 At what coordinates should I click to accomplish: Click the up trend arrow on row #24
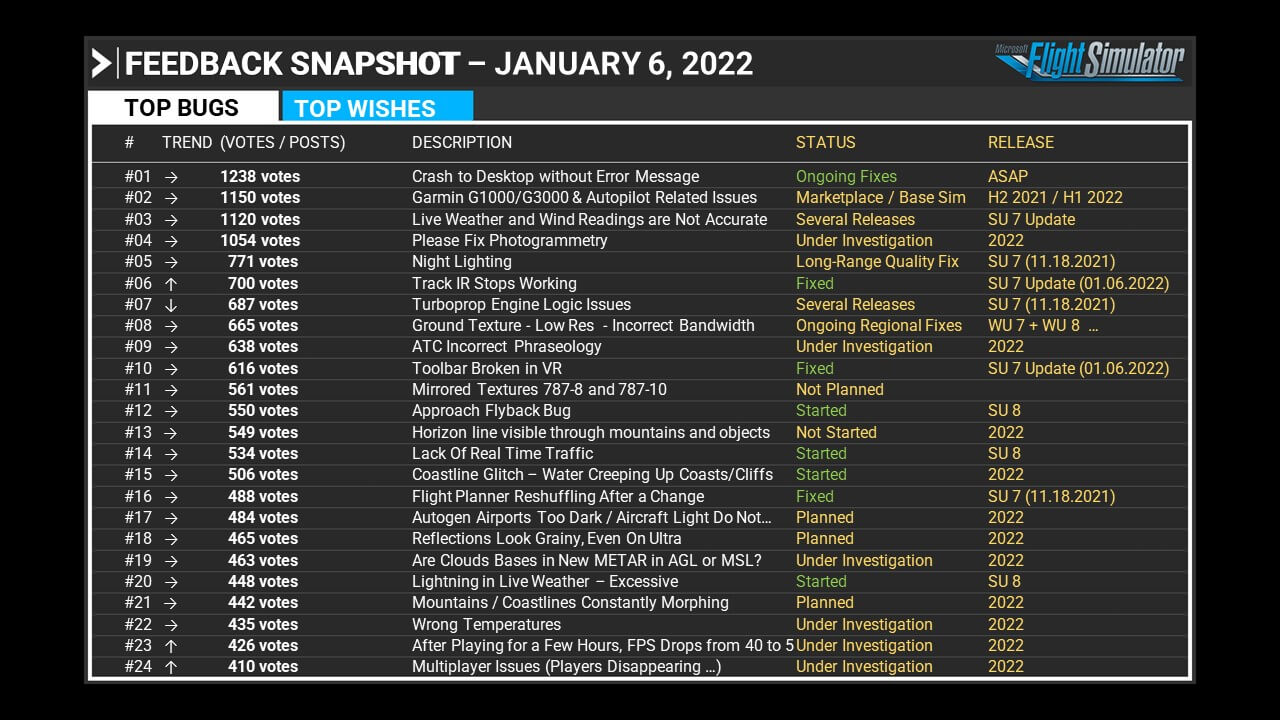[171, 666]
